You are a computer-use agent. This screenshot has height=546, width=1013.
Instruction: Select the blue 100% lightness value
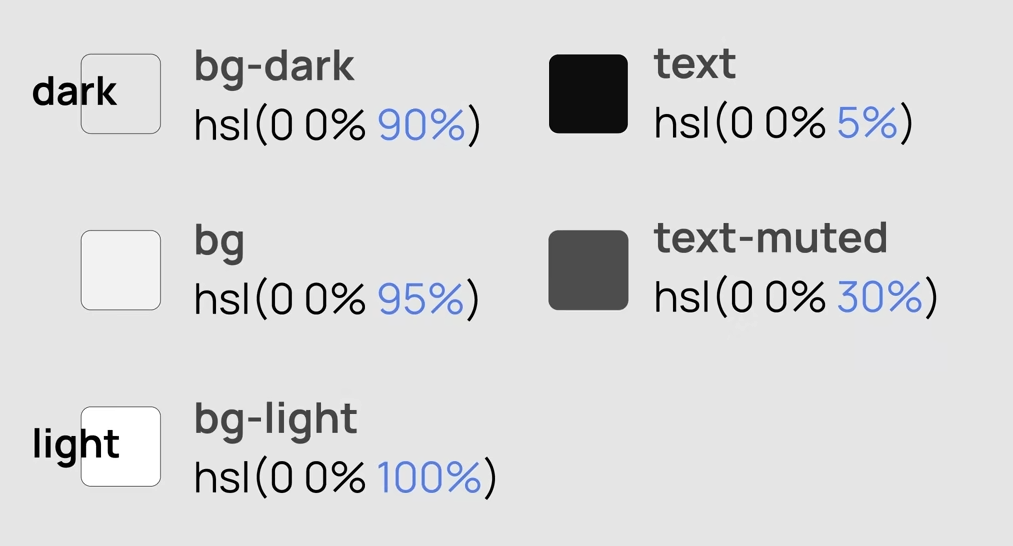click(430, 477)
